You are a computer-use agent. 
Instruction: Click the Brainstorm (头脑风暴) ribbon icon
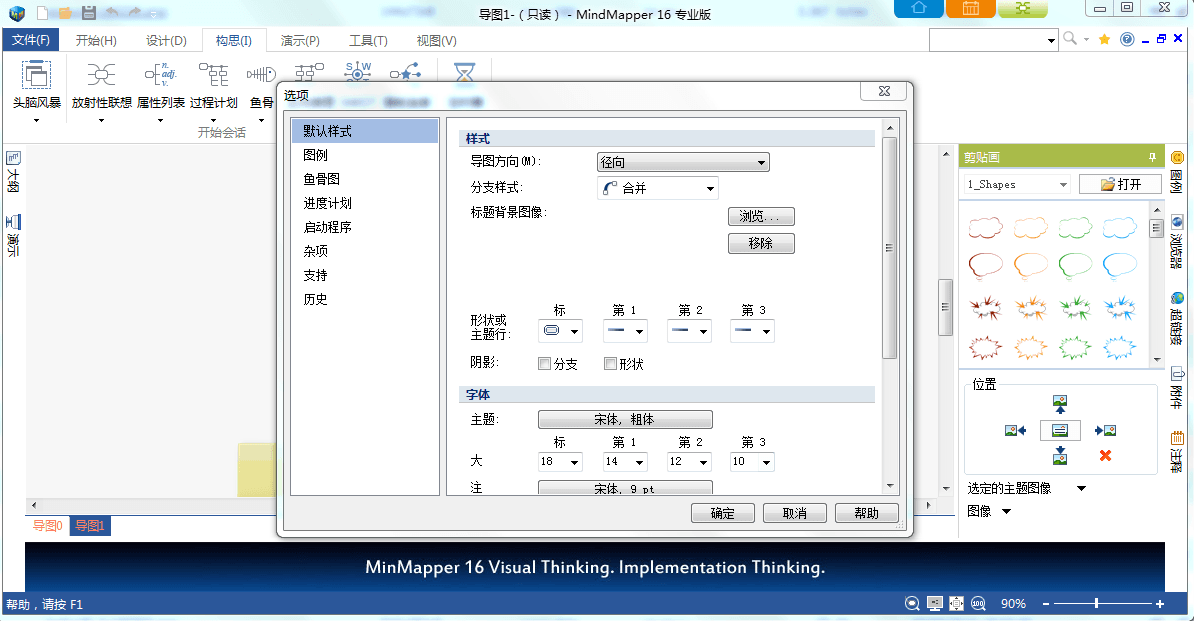tap(36, 75)
